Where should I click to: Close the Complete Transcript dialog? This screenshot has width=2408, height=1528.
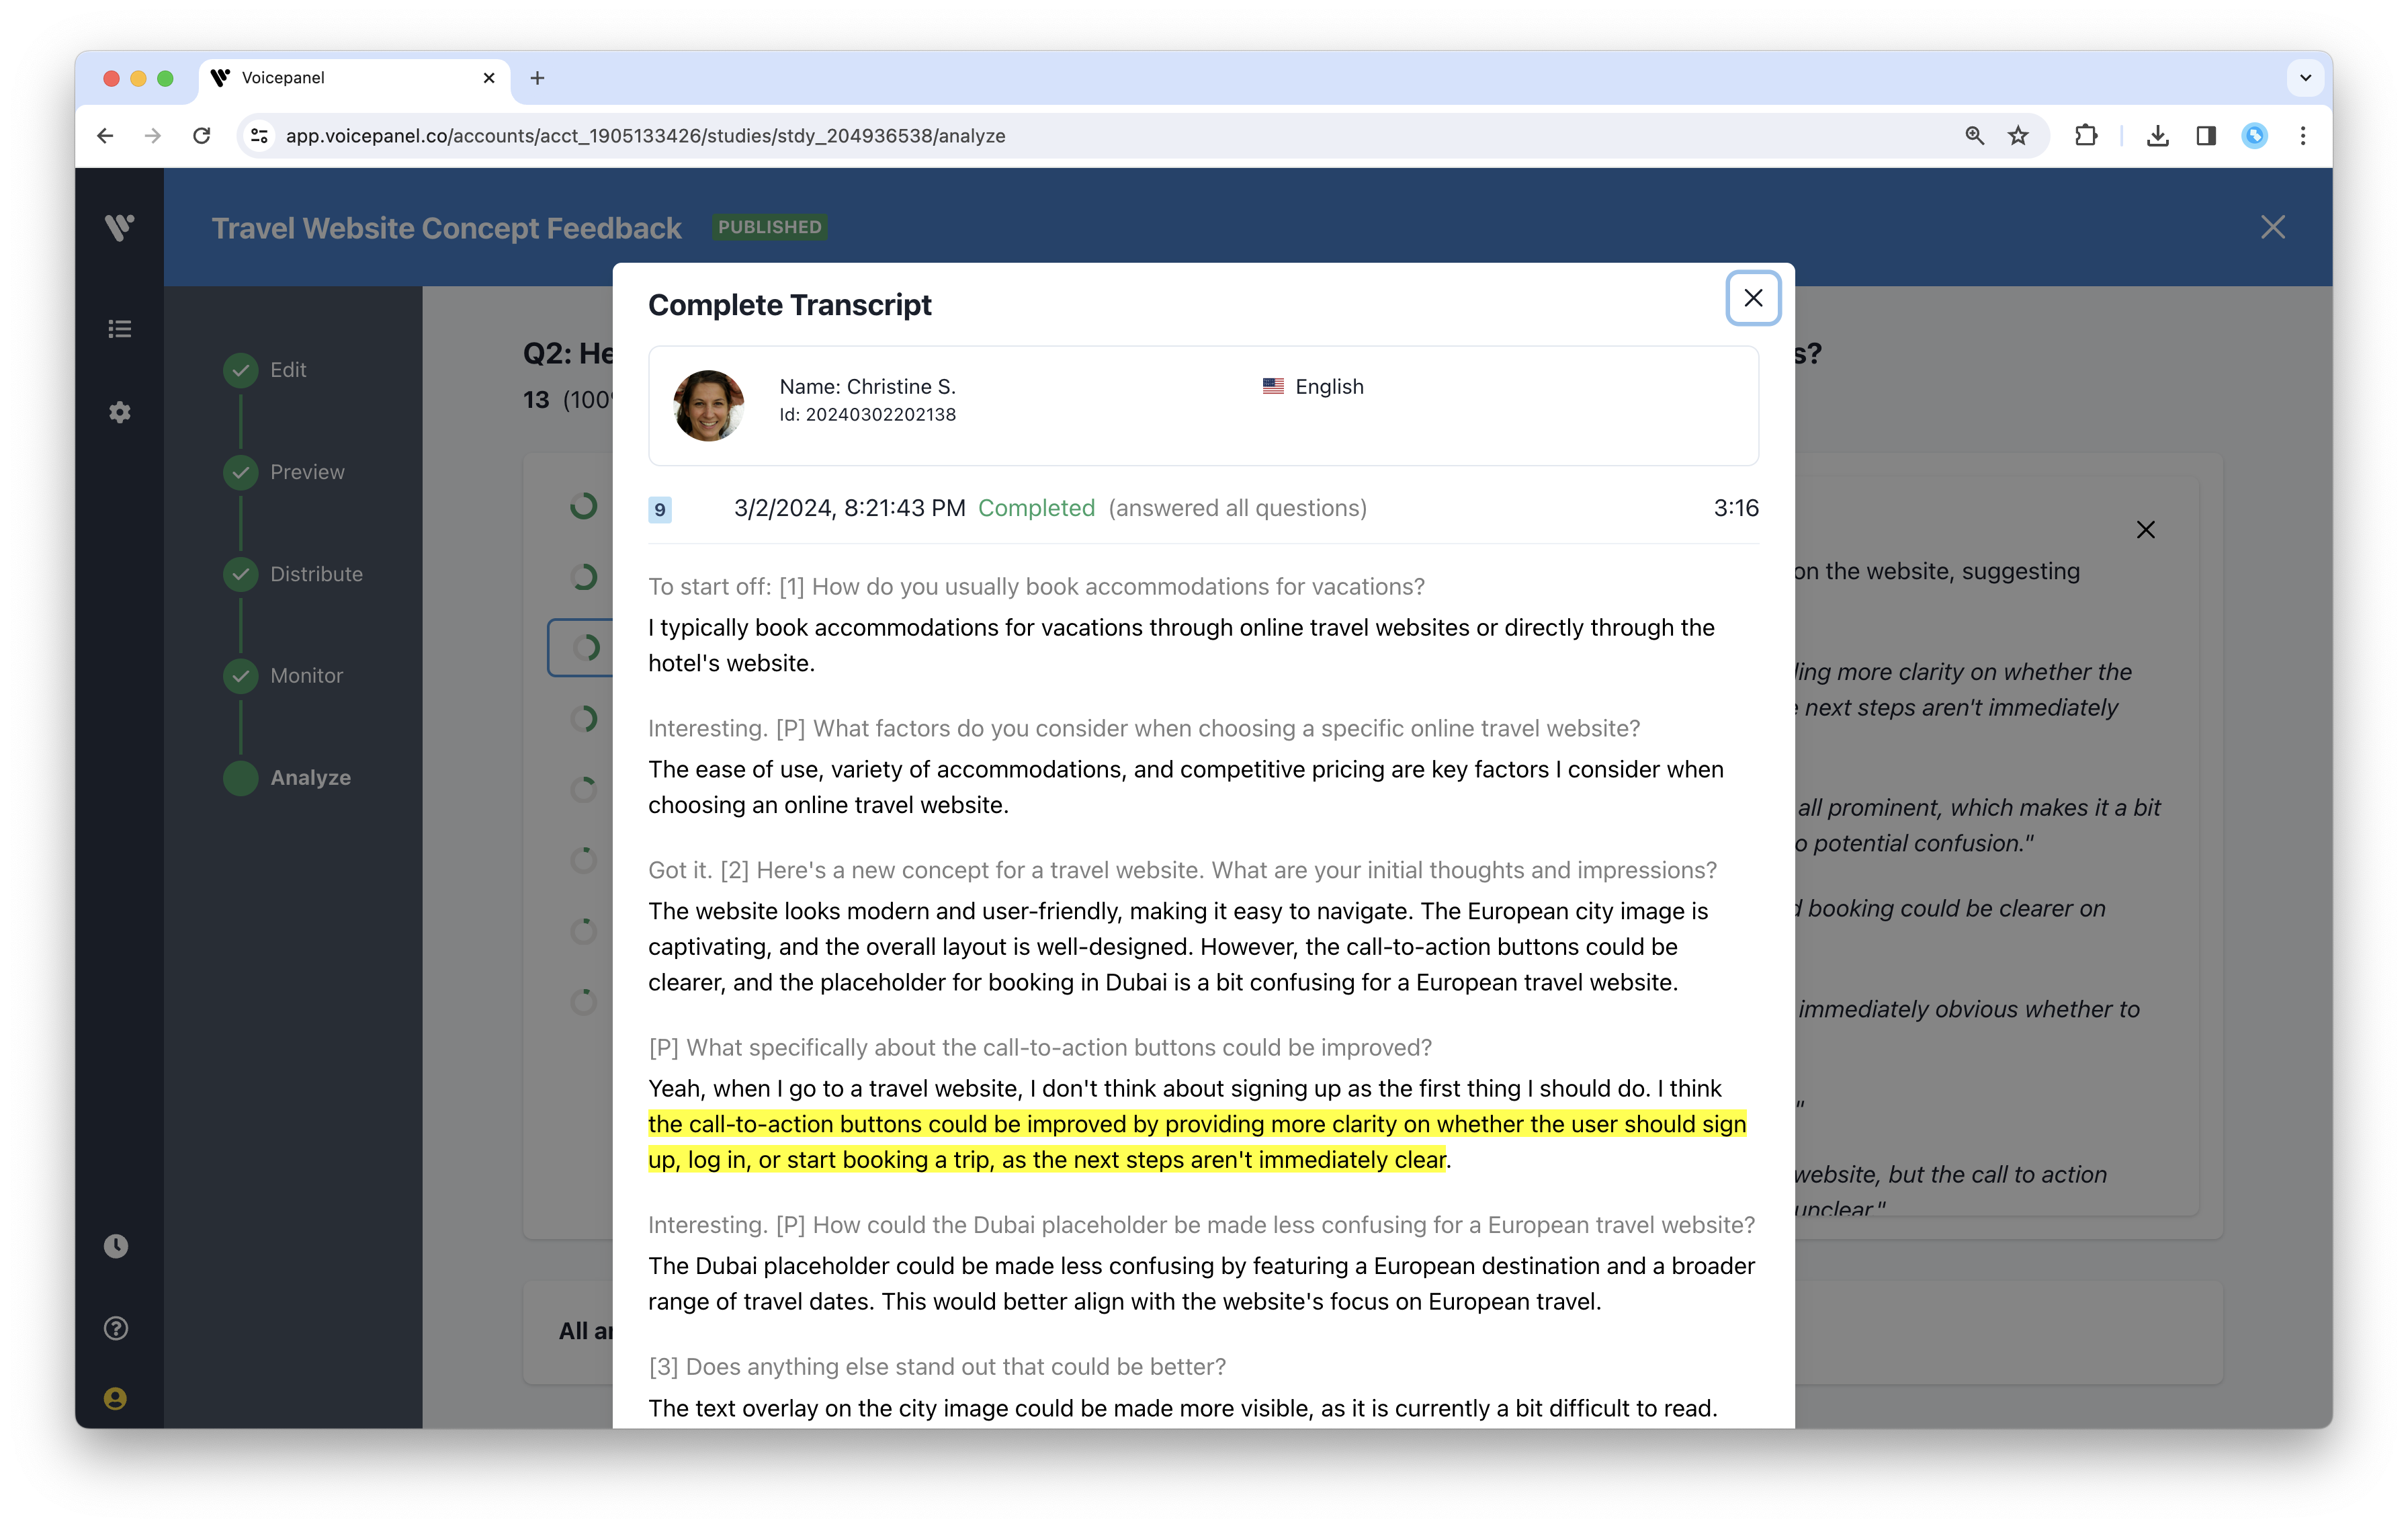[1752, 298]
